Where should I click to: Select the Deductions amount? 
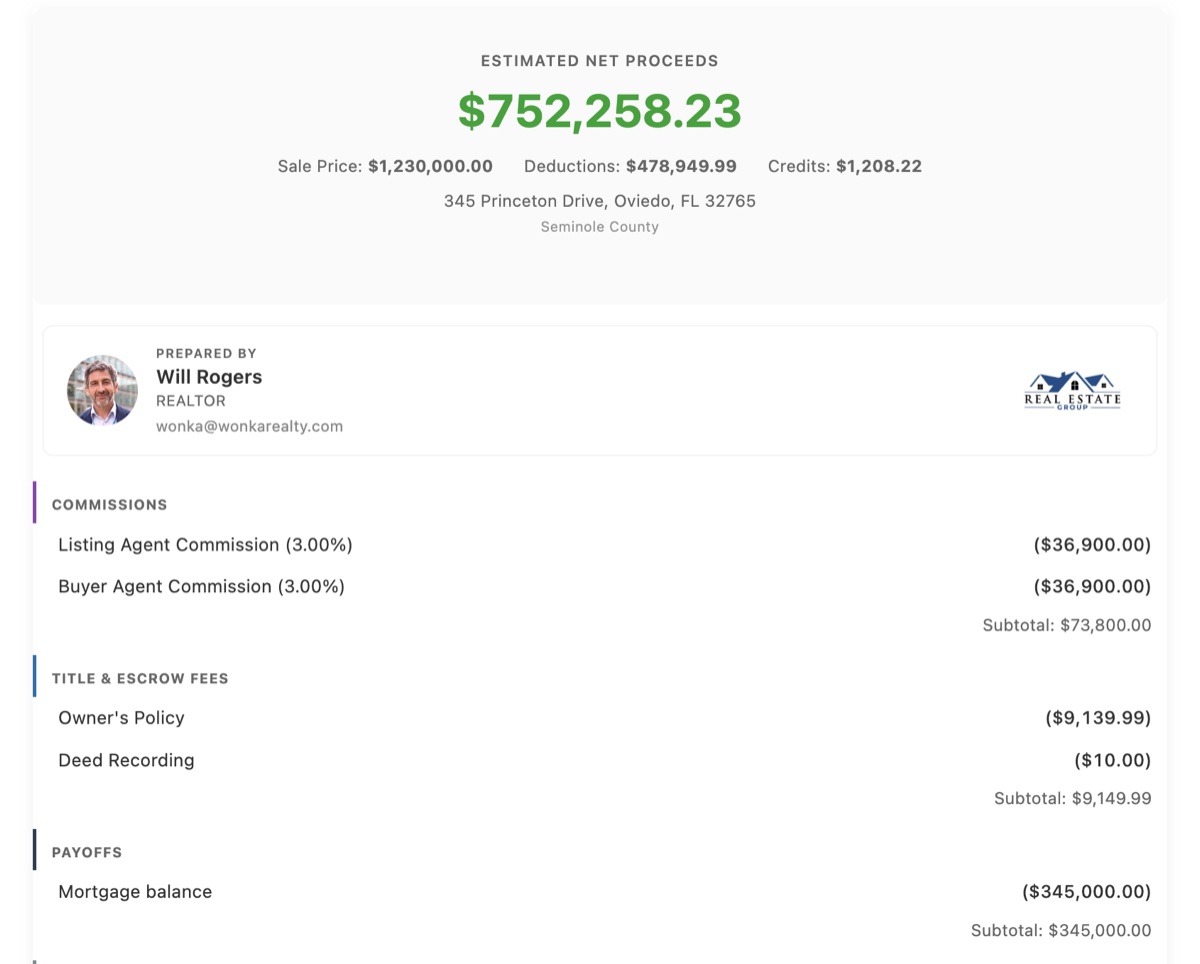pyautogui.click(x=680, y=166)
